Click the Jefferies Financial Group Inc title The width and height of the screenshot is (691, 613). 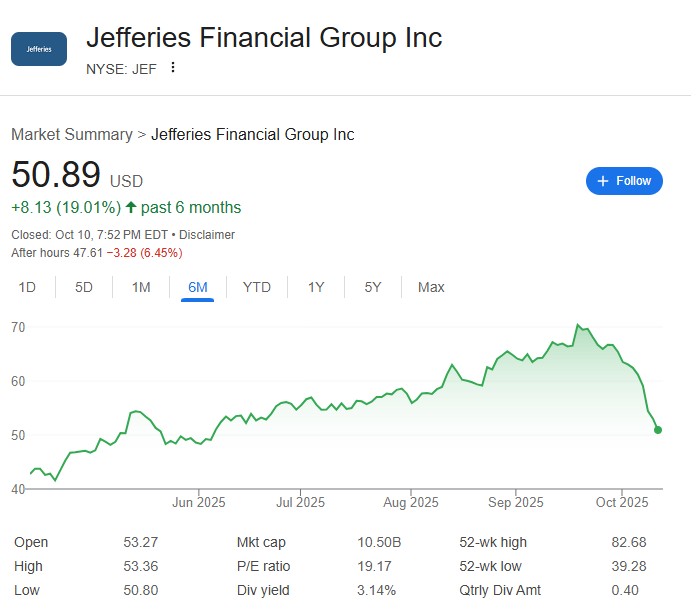tap(264, 38)
